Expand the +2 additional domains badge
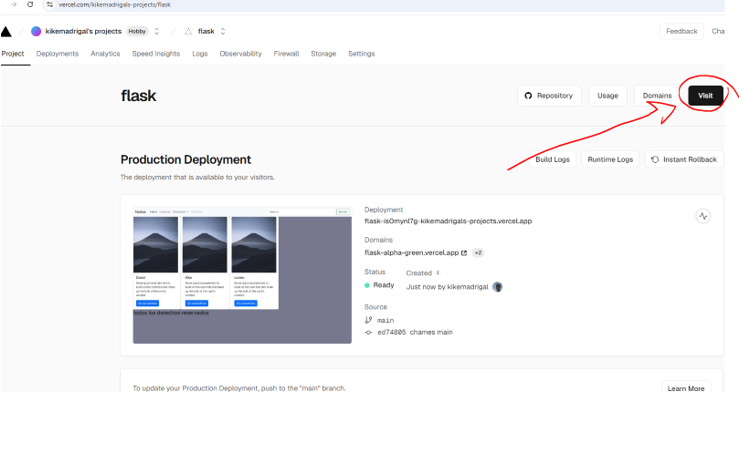The width and height of the screenshot is (745, 460). [478, 253]
